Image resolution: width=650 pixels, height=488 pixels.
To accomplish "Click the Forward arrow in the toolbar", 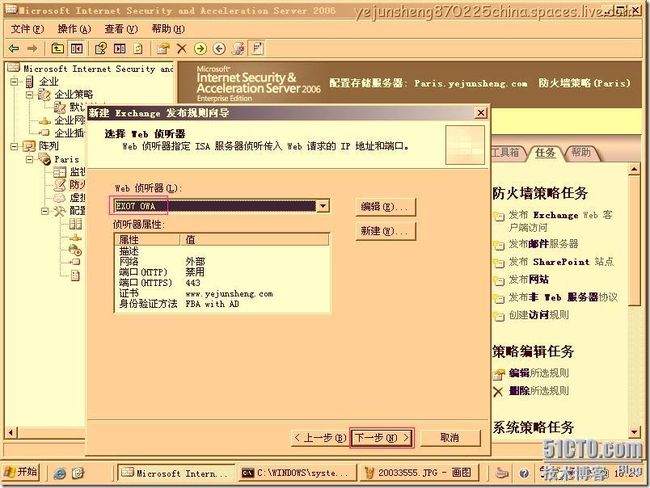I will click(32, 49).
